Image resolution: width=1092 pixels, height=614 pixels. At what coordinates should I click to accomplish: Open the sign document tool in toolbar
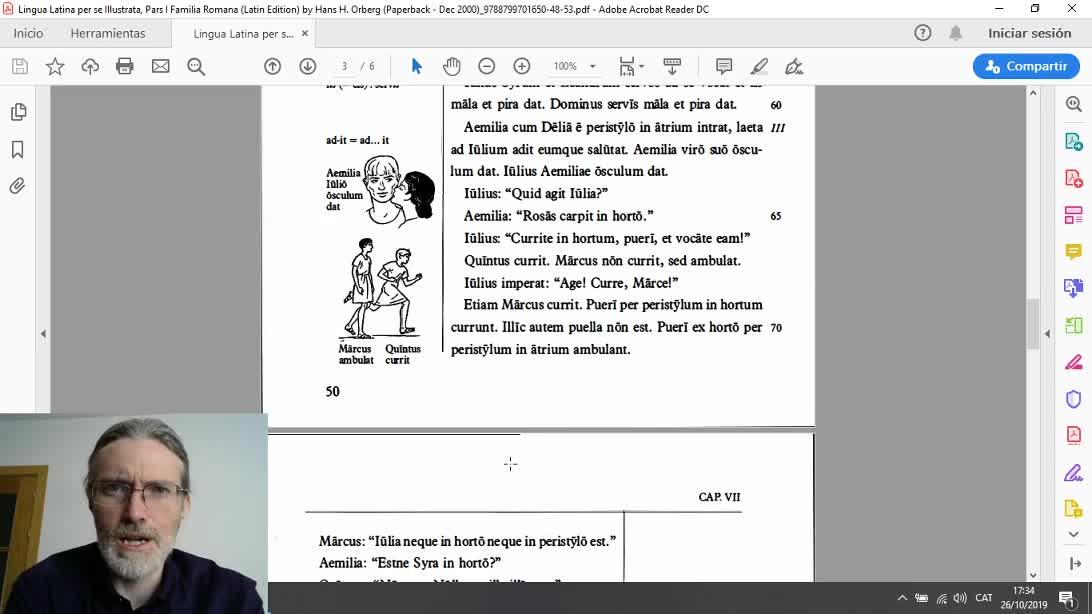[x=794, y=66]
